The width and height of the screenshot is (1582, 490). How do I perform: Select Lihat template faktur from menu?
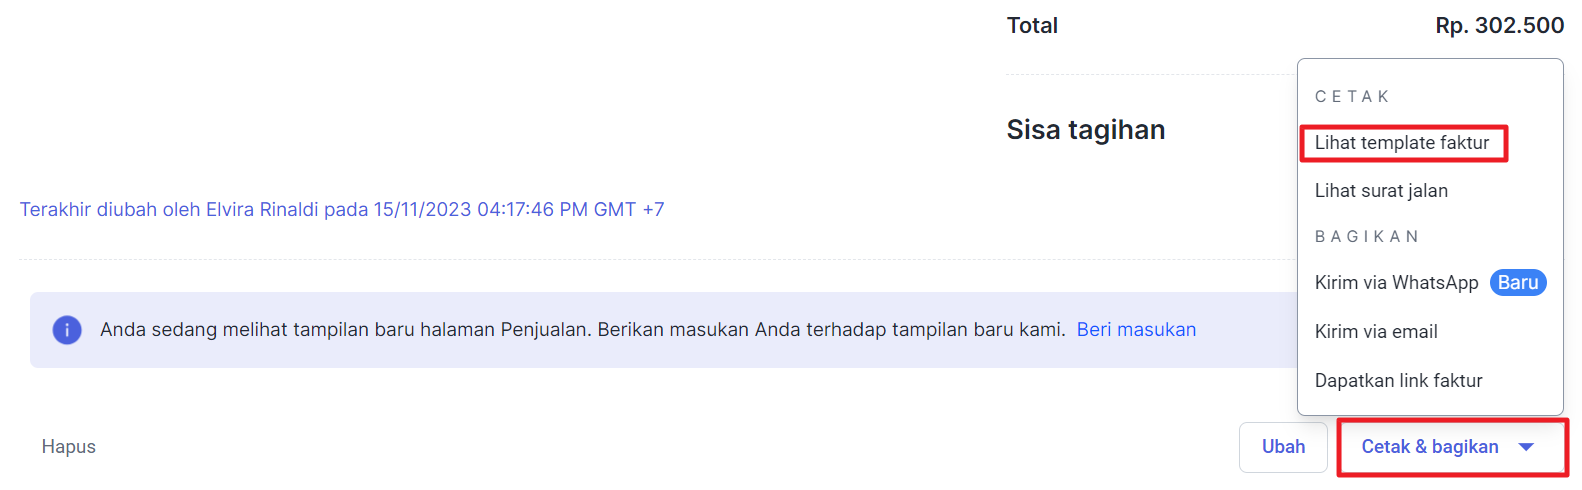[1402, 143]
